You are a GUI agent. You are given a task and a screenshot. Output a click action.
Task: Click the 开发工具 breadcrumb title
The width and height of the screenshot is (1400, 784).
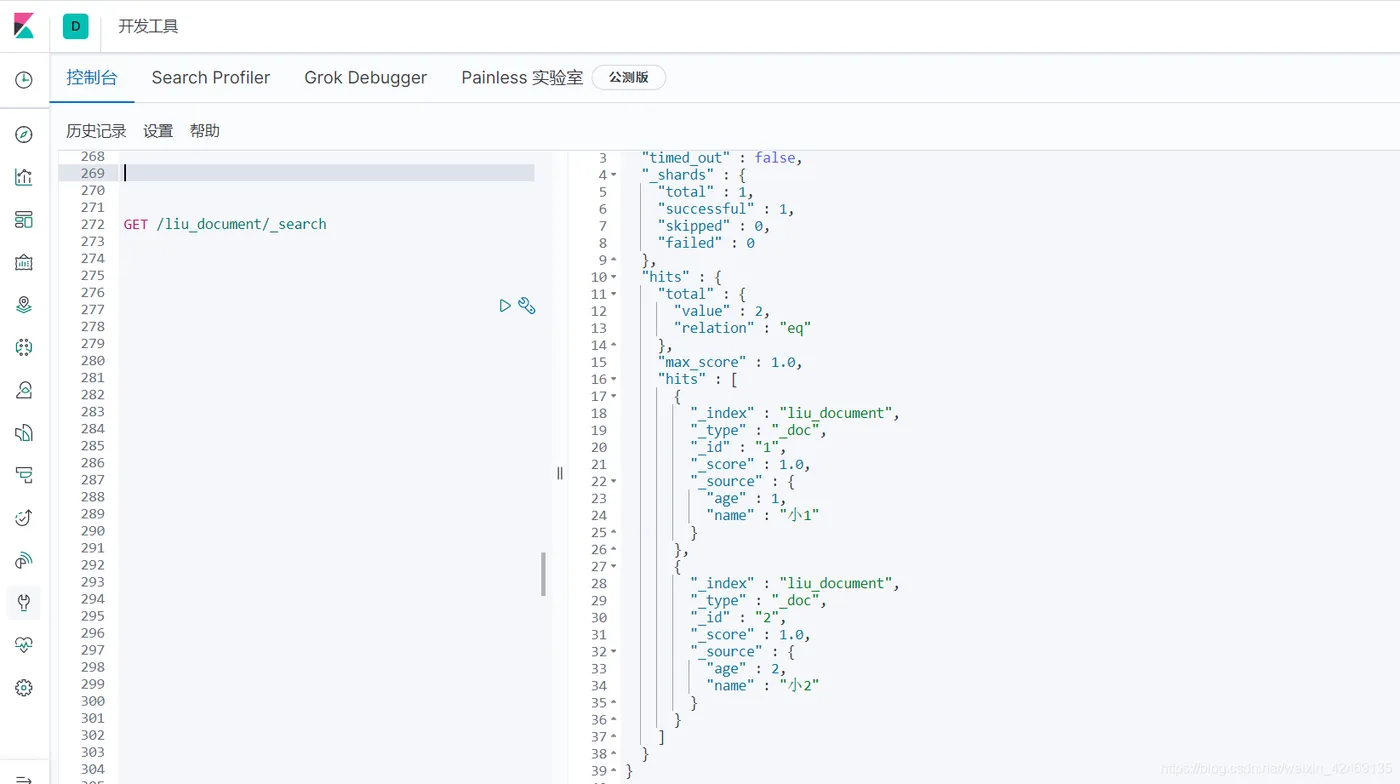point(148,26)
